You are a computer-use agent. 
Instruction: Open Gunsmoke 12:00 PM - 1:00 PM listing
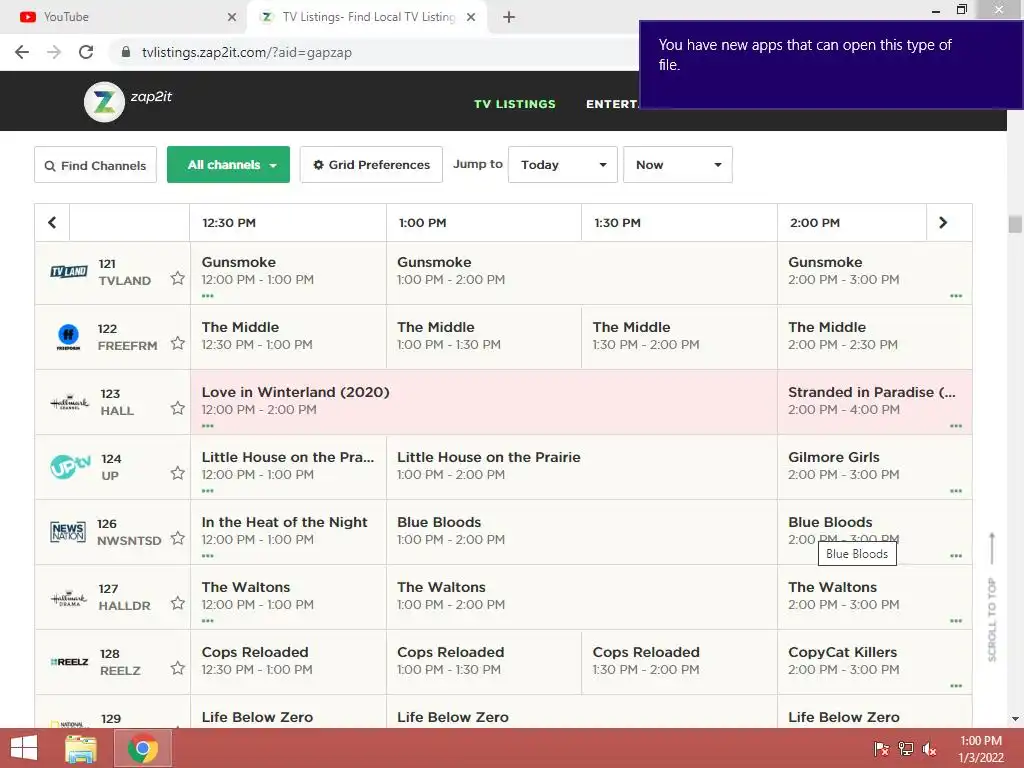tap(289, 273)
